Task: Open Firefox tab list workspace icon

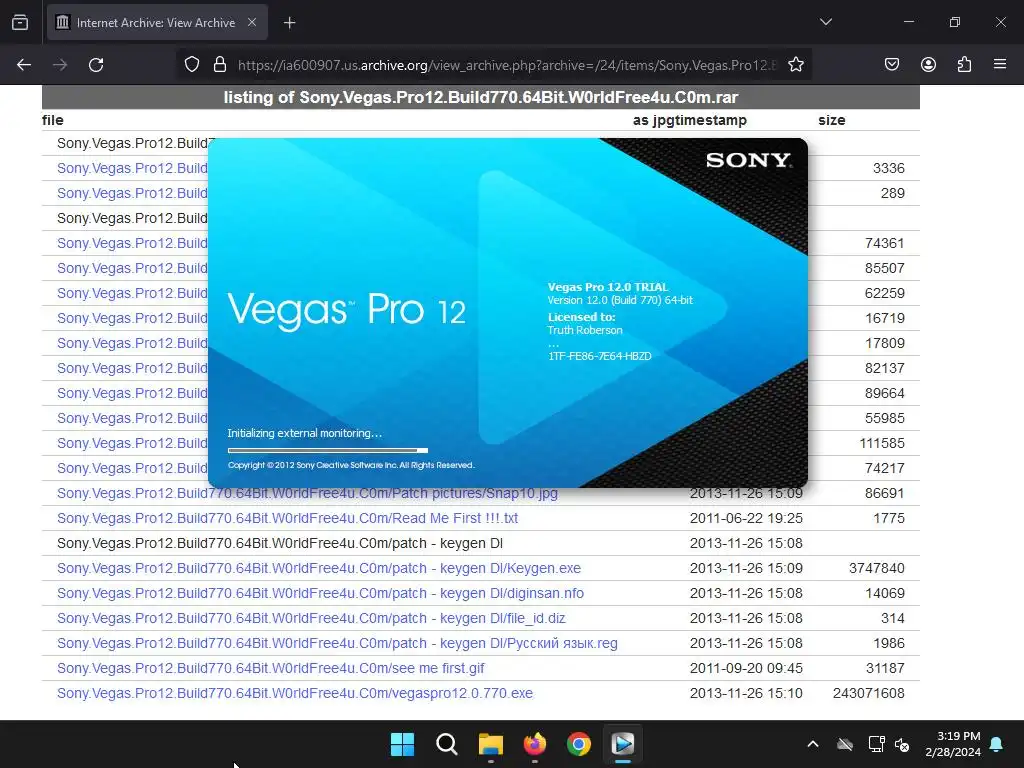Action: pos(20,22)
